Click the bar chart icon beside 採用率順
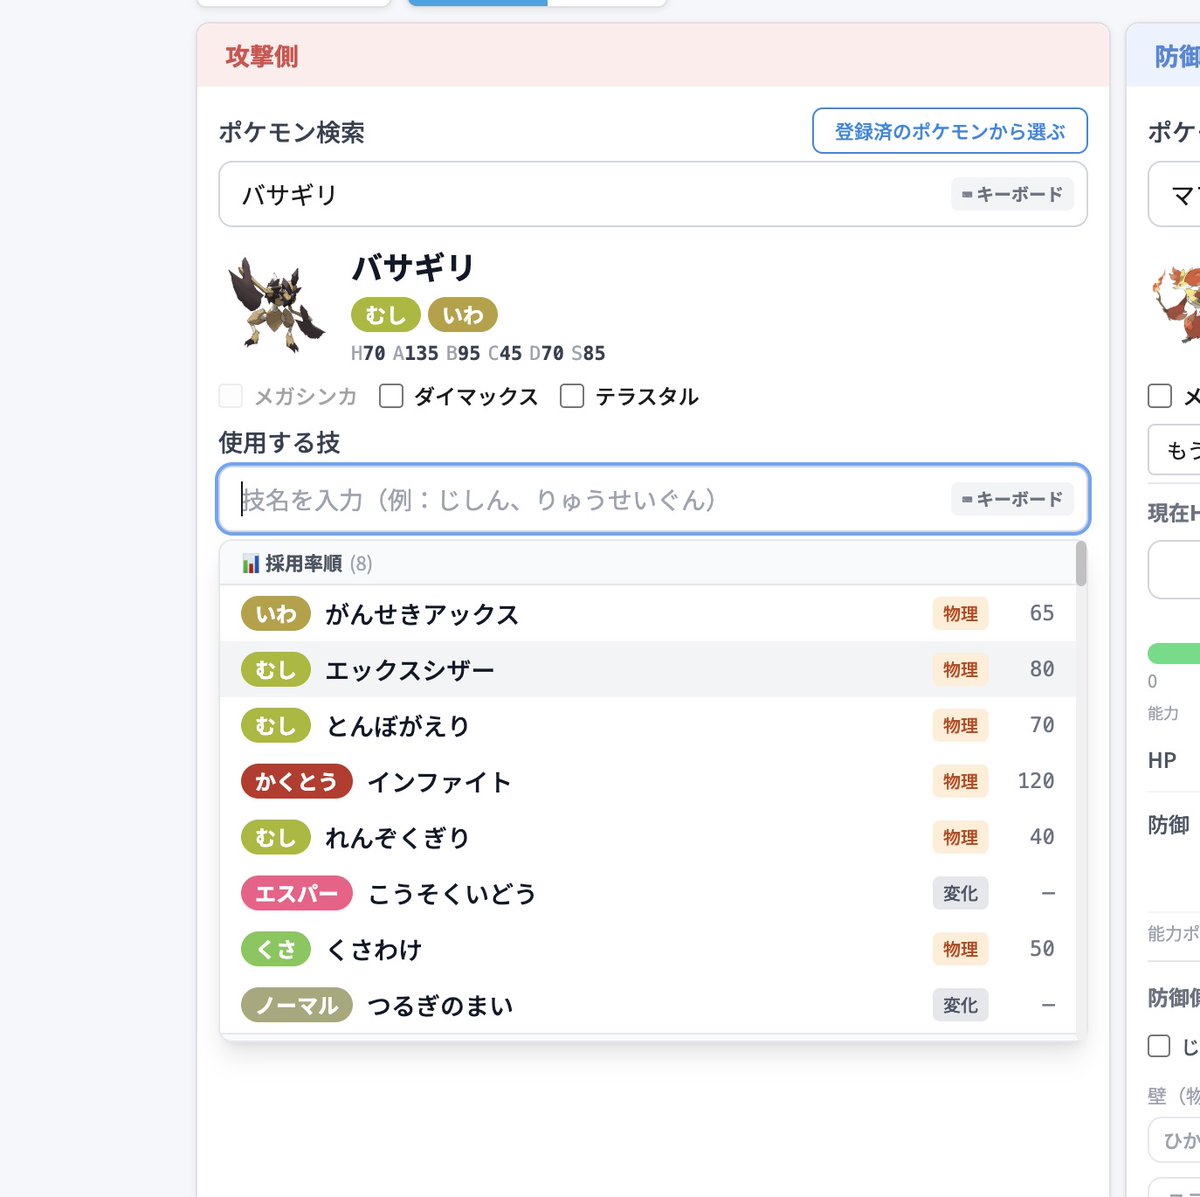1200x1197 pixels. coord(250,564)
